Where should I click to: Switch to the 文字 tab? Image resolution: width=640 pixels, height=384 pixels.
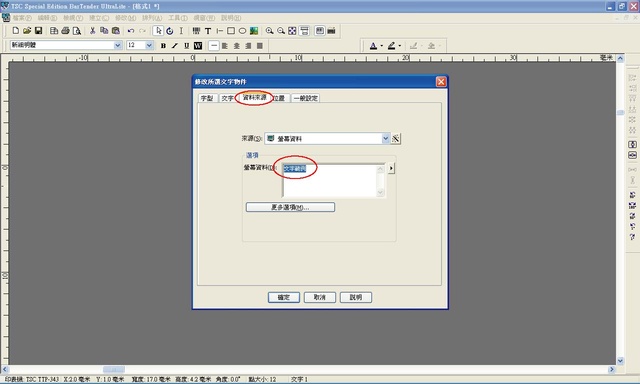[227, 98]
